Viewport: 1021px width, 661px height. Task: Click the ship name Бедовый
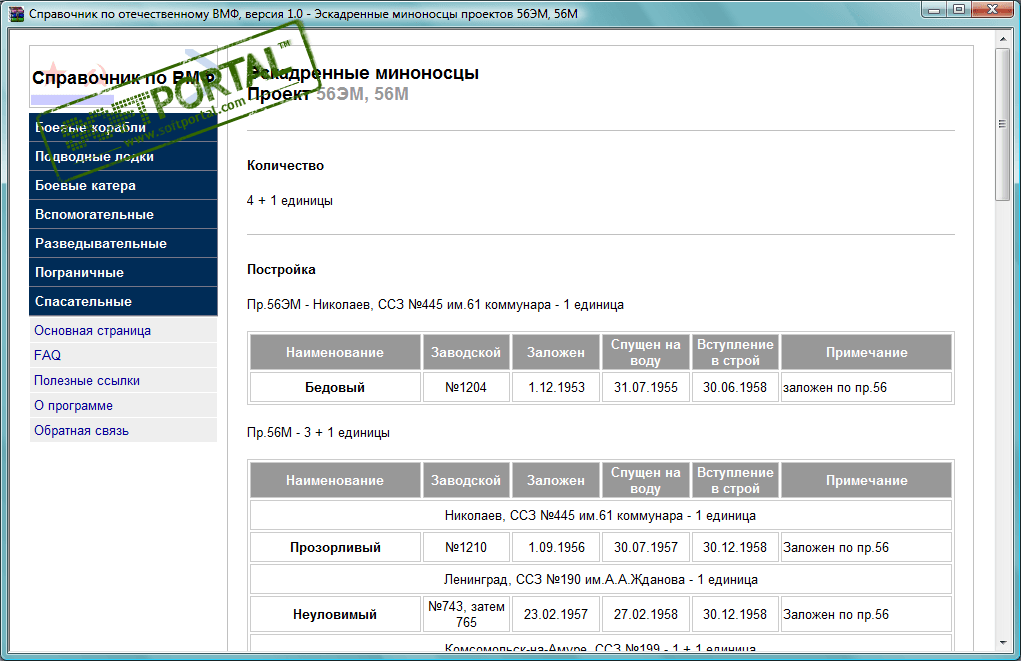click(x=335, y=387)
